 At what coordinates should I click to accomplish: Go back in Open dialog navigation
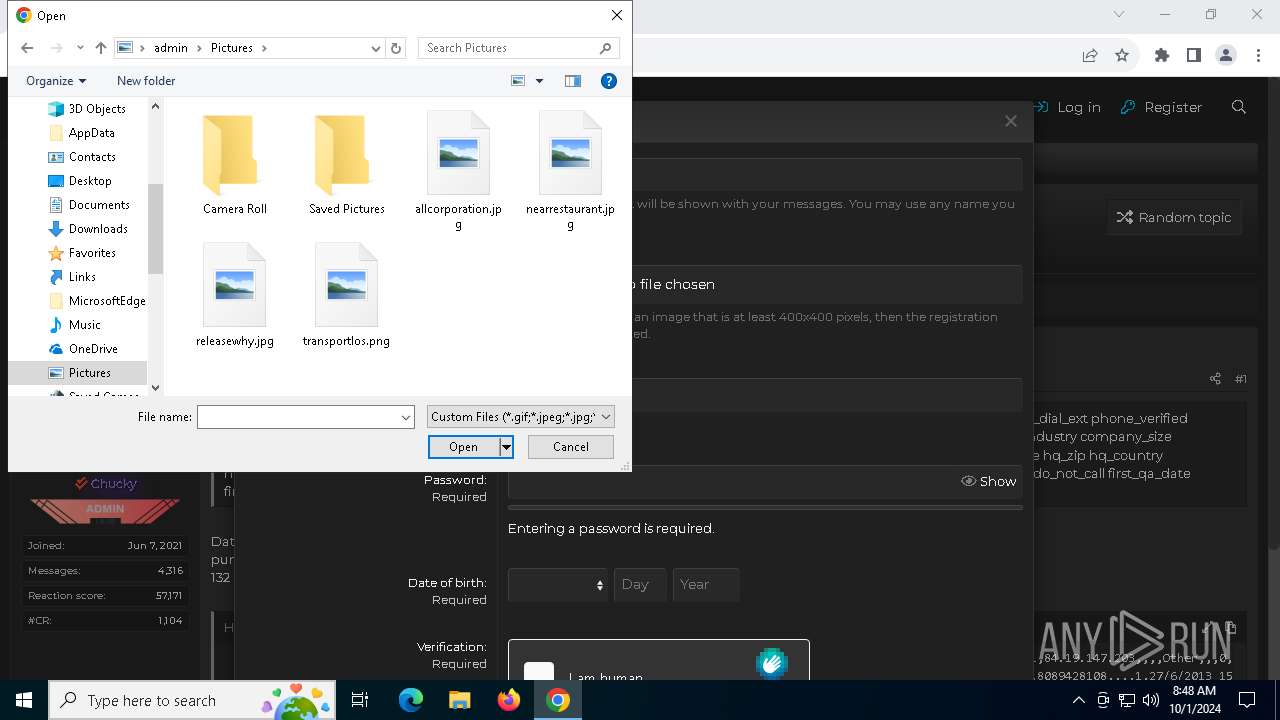(27, 48)
